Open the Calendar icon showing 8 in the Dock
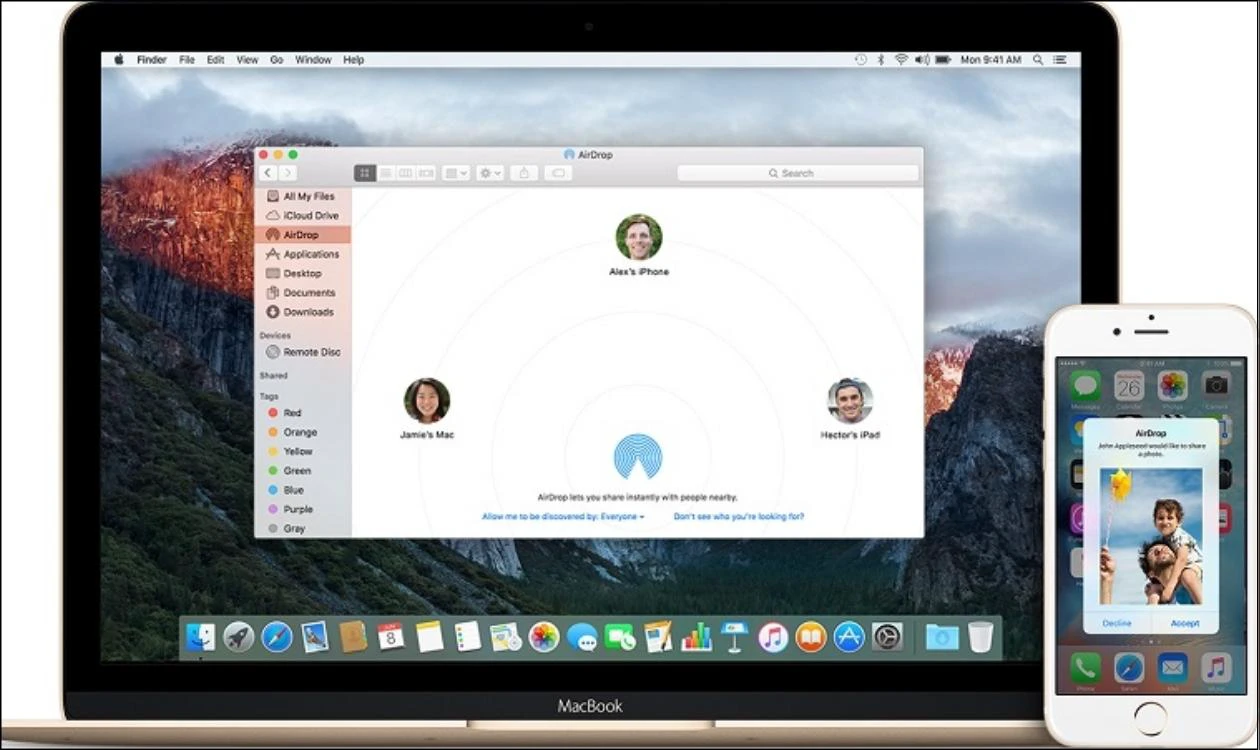This screenshot has height=750, width=1260. point(391,636)
